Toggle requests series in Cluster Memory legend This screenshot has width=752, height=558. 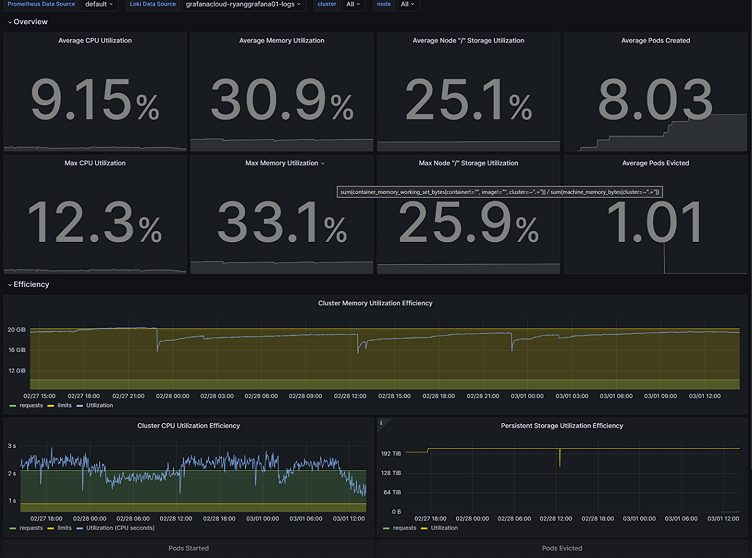[30, 406]
